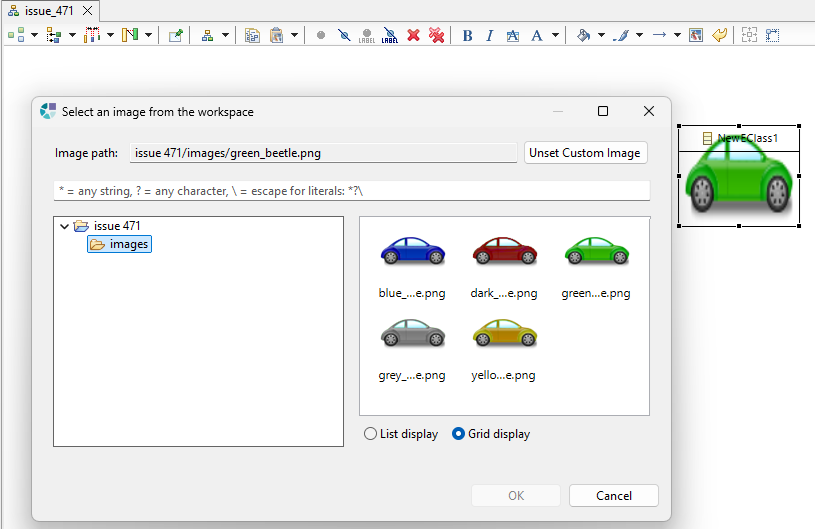Viewport: 815px width, 529px height.
Task: Open the paste dropdown arrow
Action: pos(294,35)
